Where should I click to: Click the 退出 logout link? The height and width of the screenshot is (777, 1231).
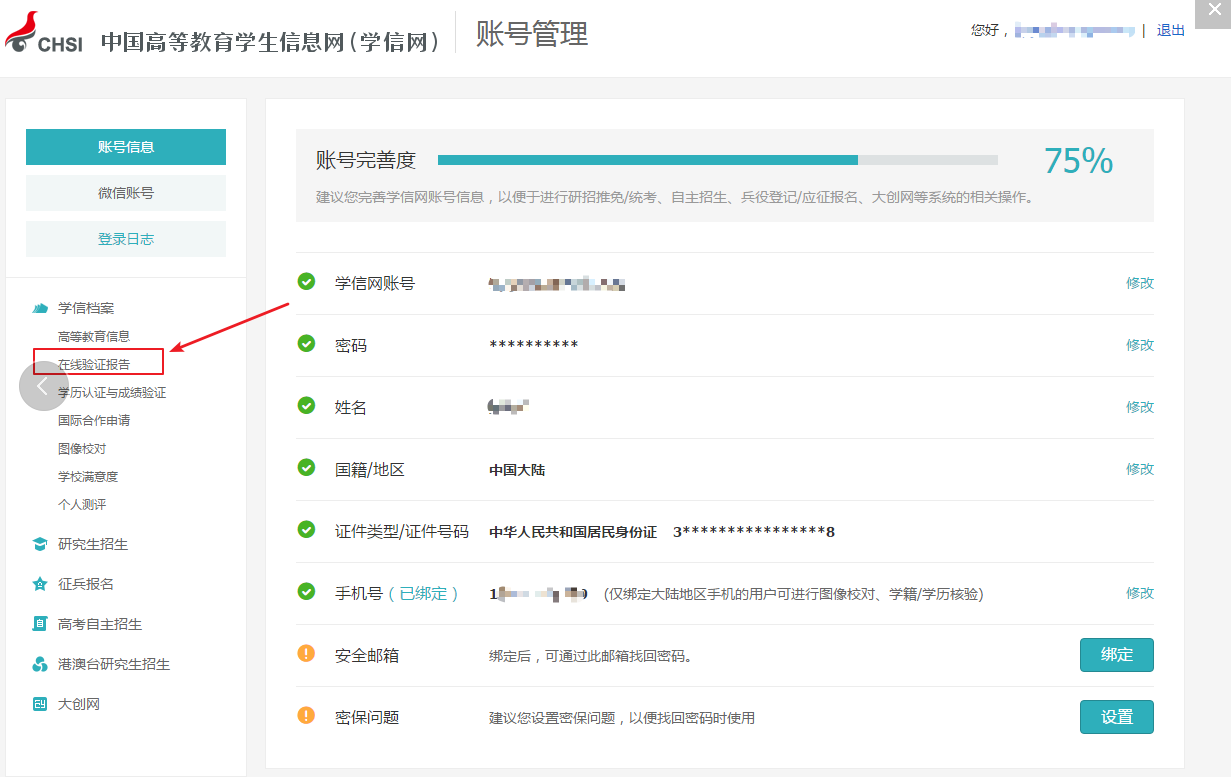tap(1170, 30)
